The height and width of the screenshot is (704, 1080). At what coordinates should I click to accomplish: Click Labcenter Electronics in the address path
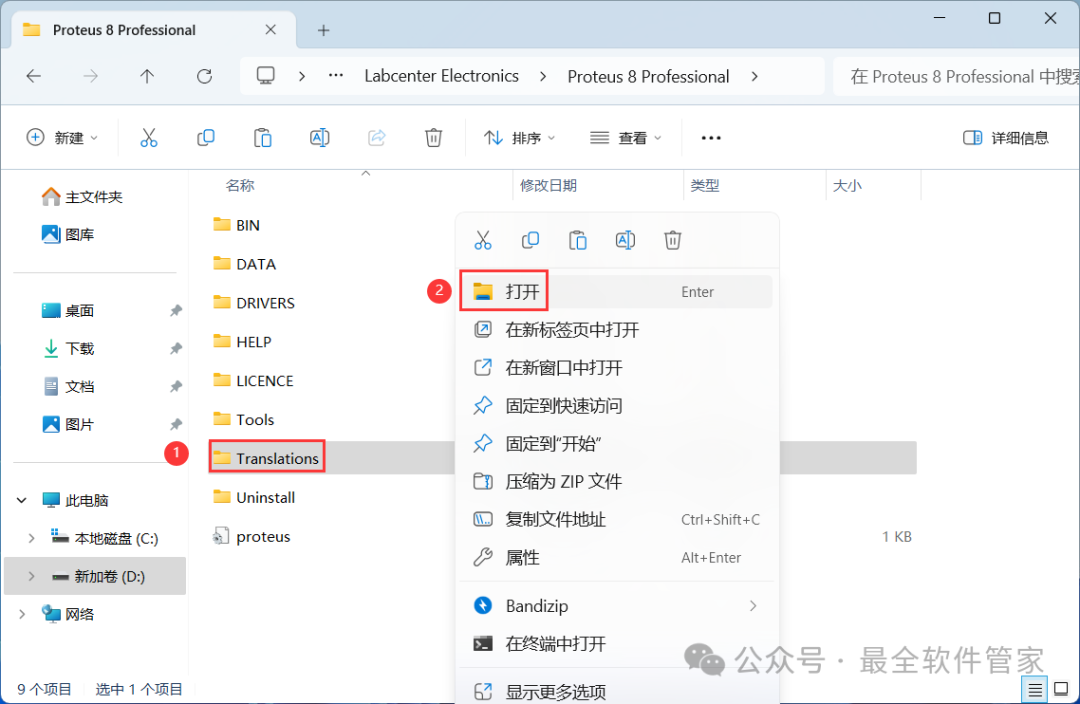coord(441,76)
